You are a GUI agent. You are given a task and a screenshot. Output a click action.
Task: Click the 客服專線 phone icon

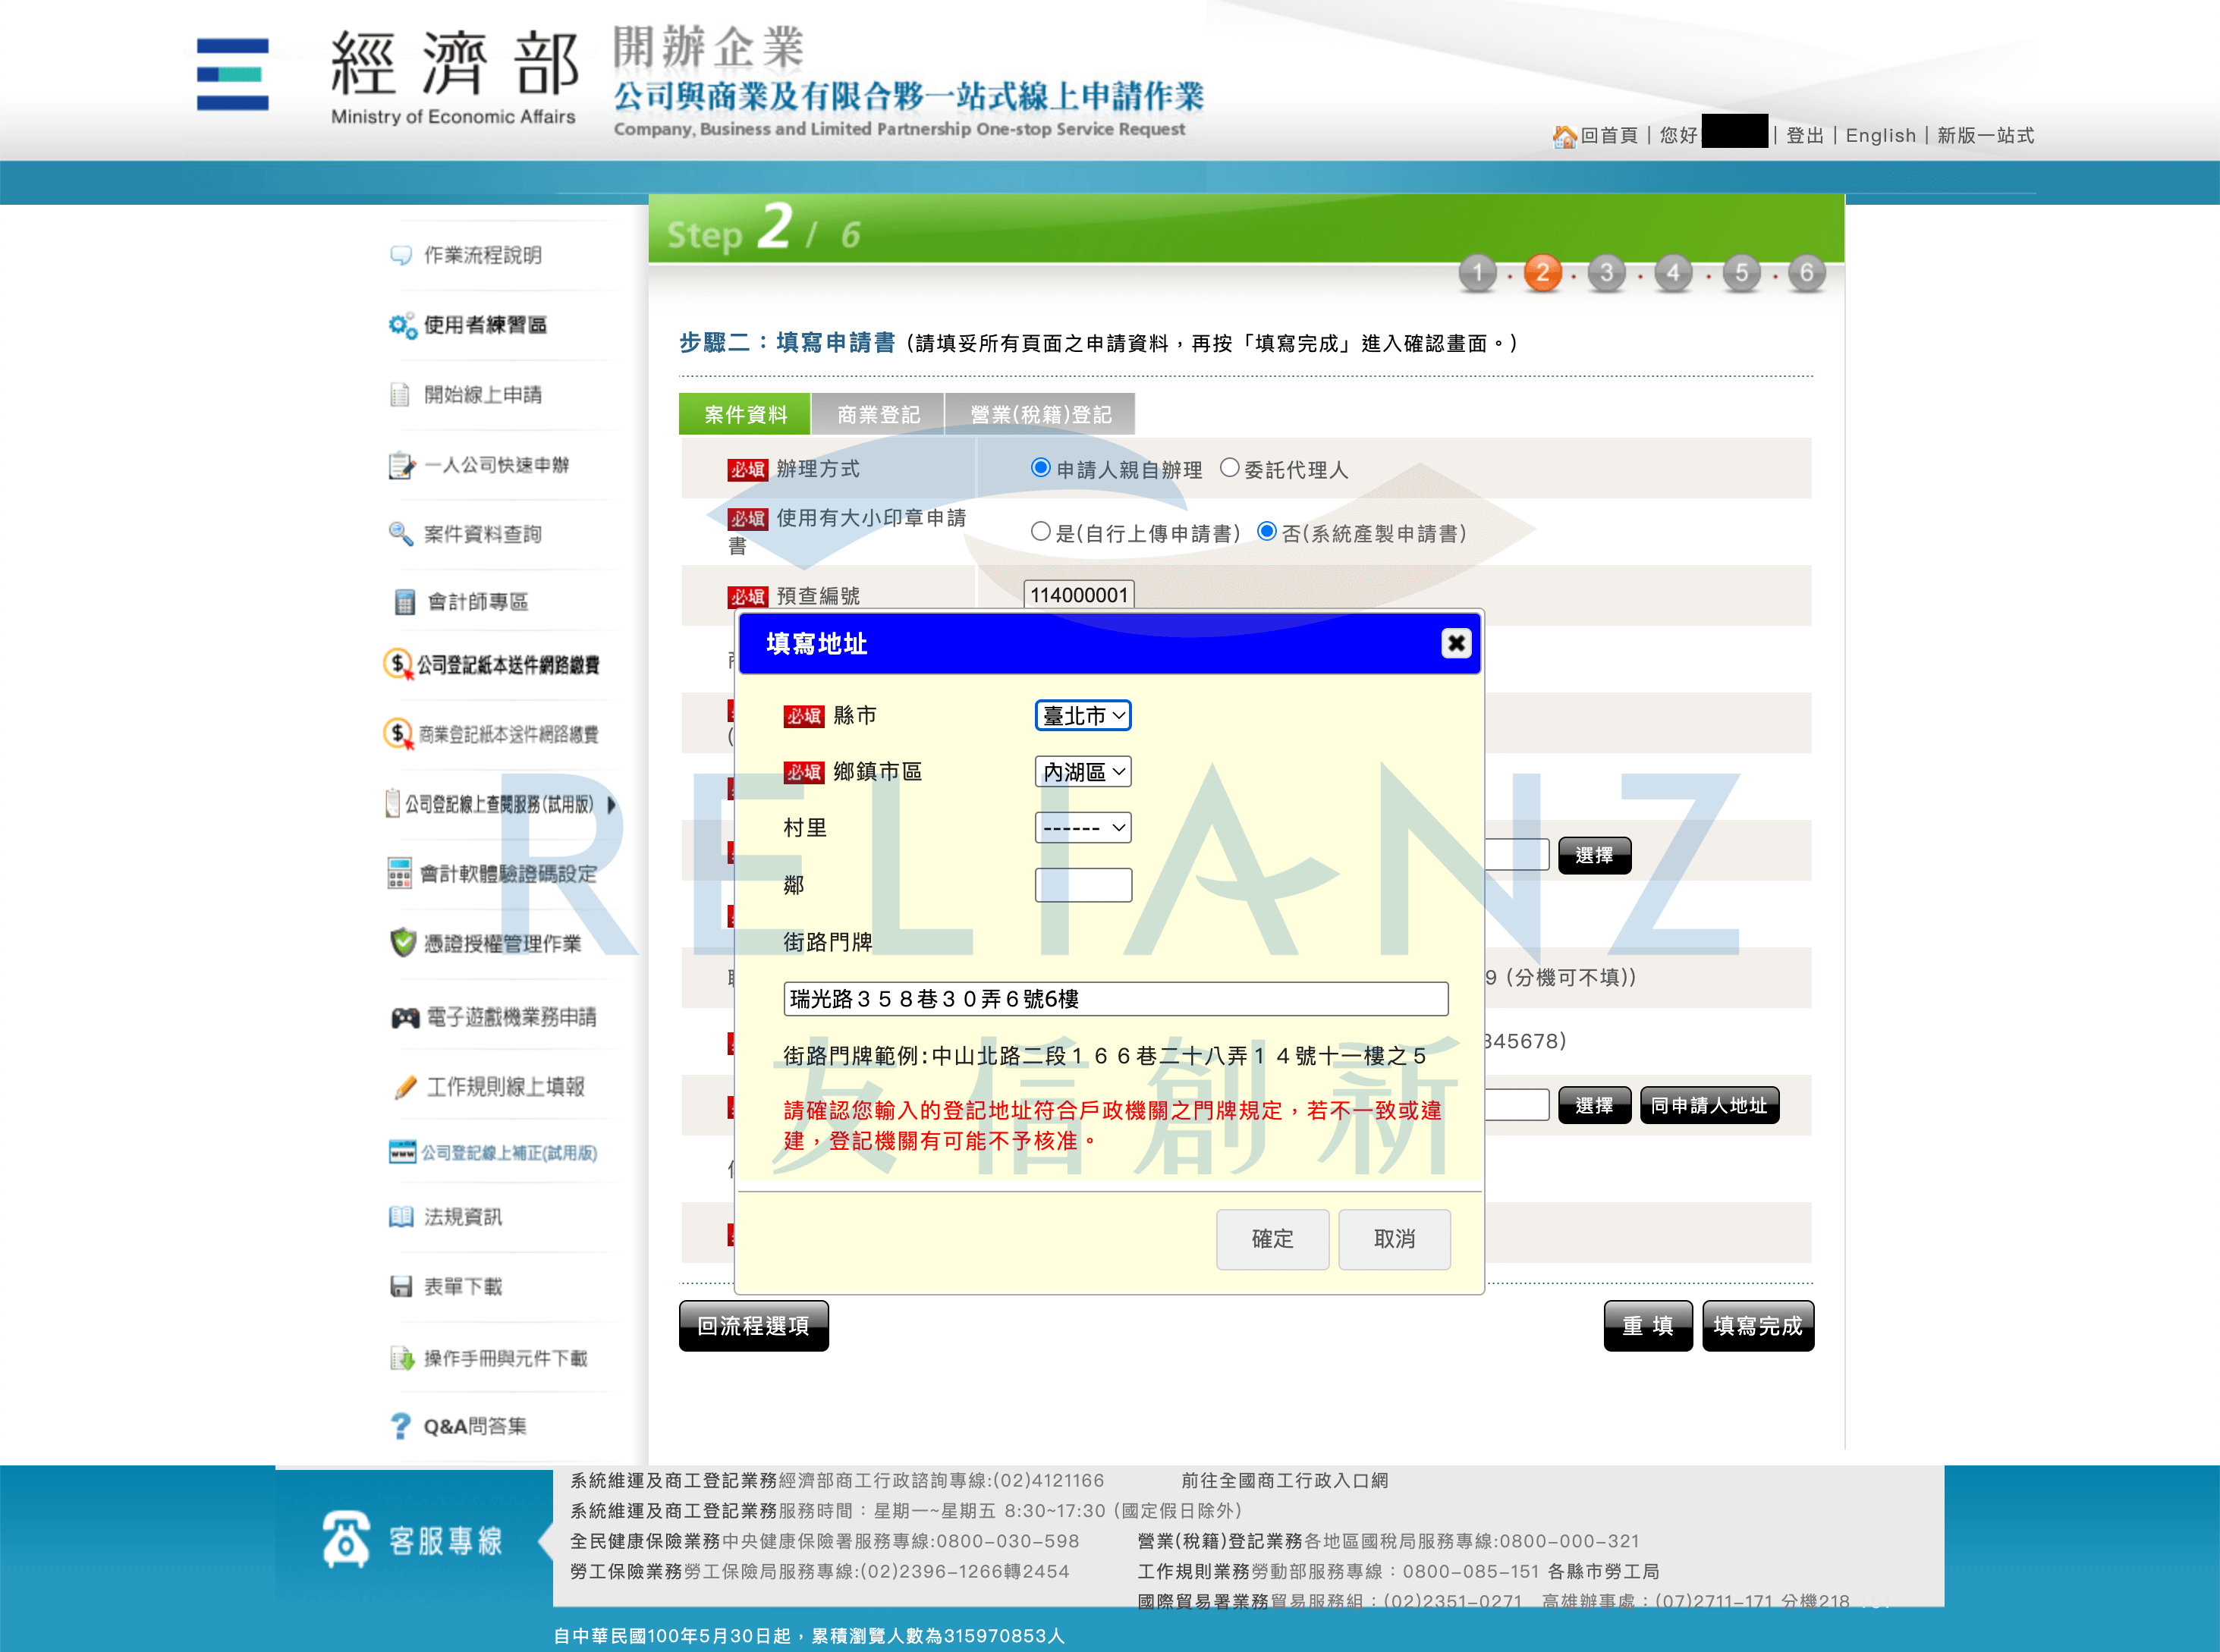(x=346, y=1540)
